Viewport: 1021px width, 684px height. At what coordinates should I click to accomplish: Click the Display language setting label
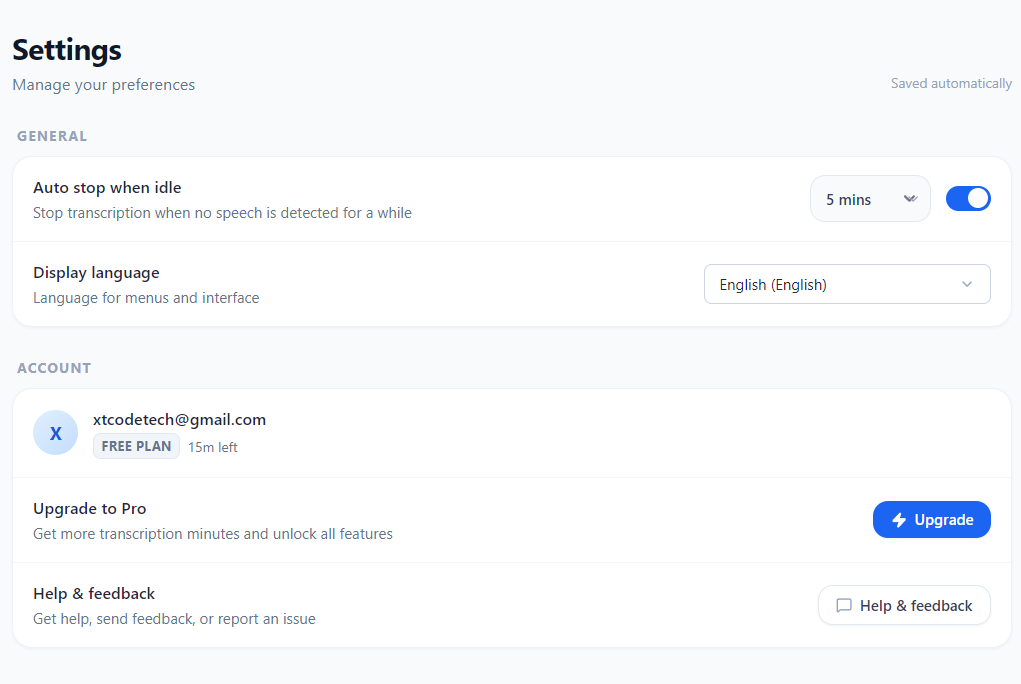point(96,273)
